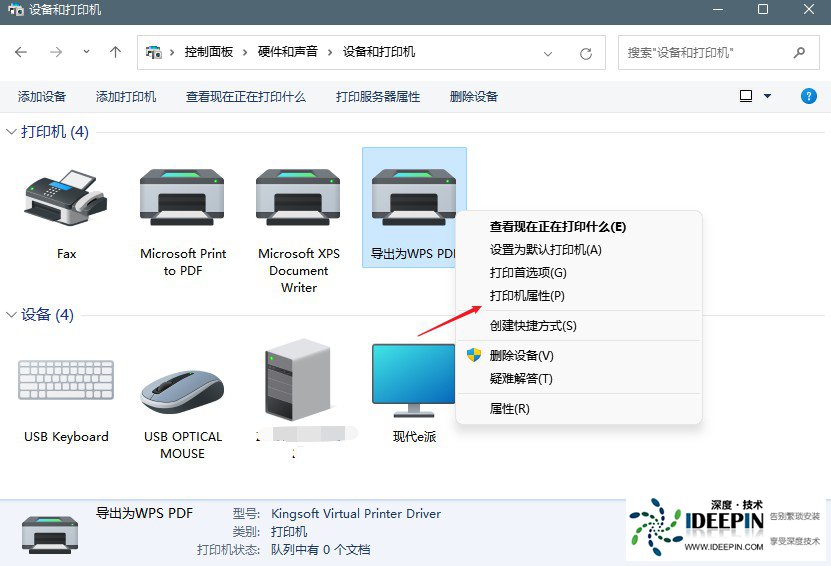
Task: Navigate to 控制面板 breadcrumb
Action: tap(209, 52)
